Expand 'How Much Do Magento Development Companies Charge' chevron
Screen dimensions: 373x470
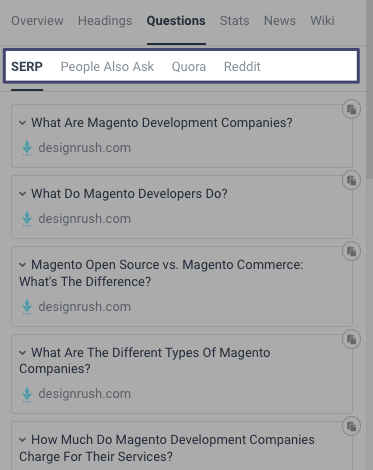tap(23, 440)
